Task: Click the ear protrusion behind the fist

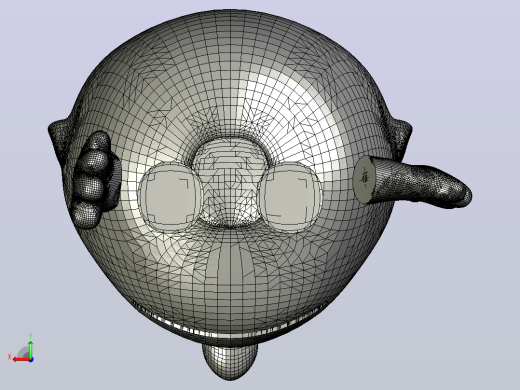Action: click(x=60, y=137)
